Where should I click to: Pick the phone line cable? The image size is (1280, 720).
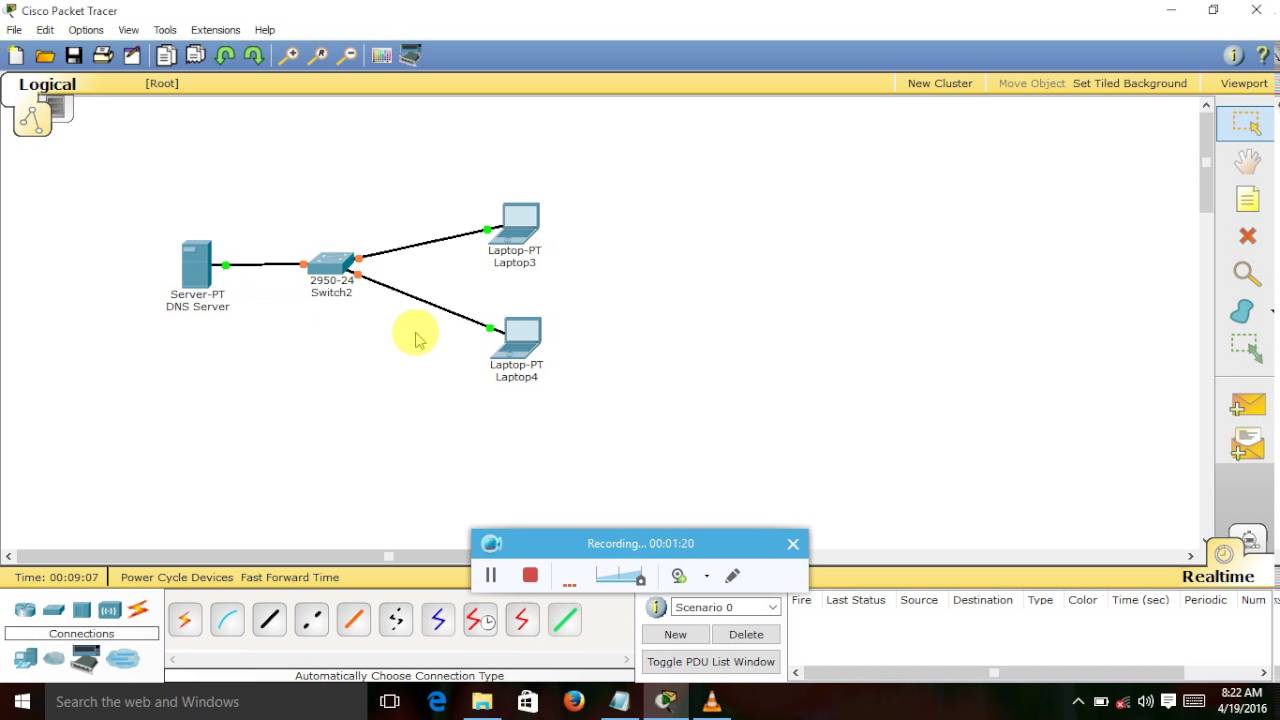396,621
